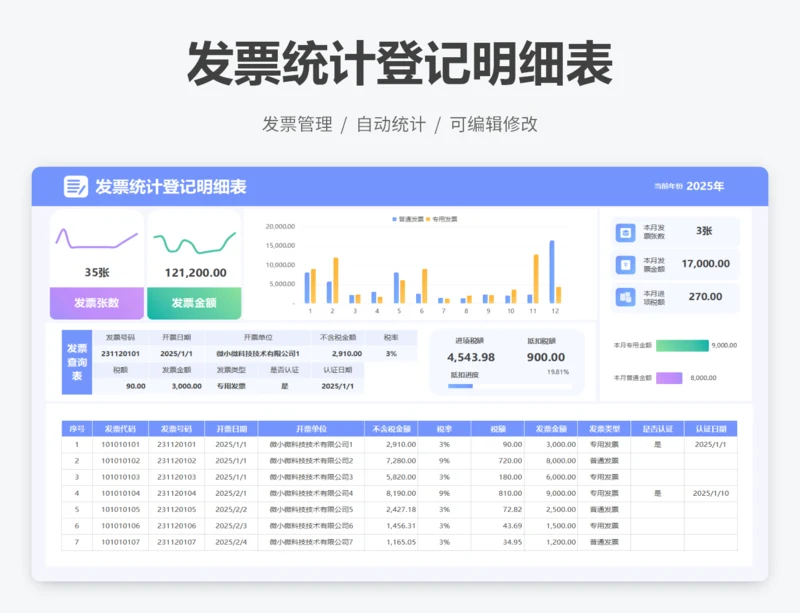Select date cell 2025/2/3
The width and height of the screenshot is (800, 613).
(x=231, y=526)
